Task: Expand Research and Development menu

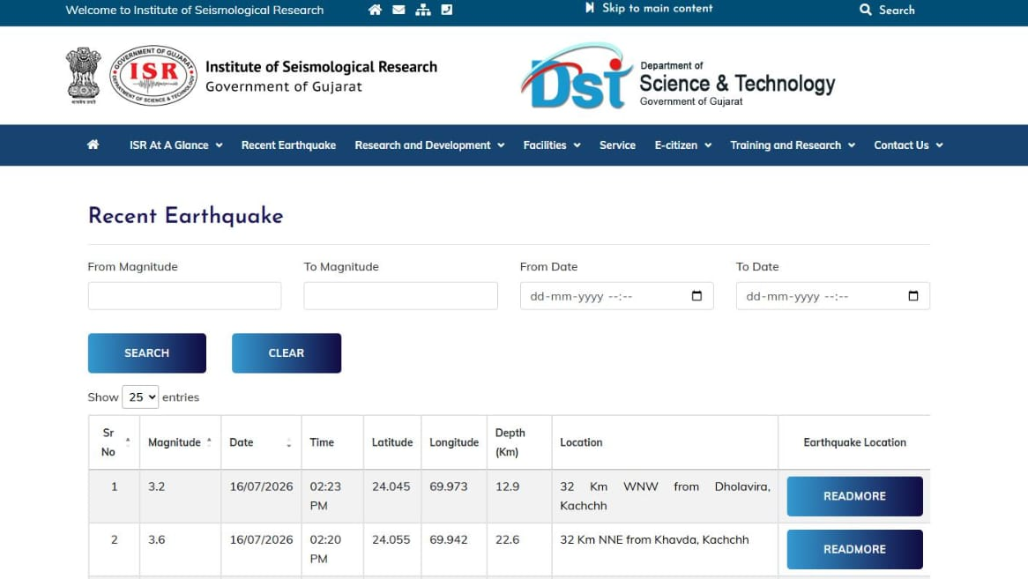Action: (429, 145)
